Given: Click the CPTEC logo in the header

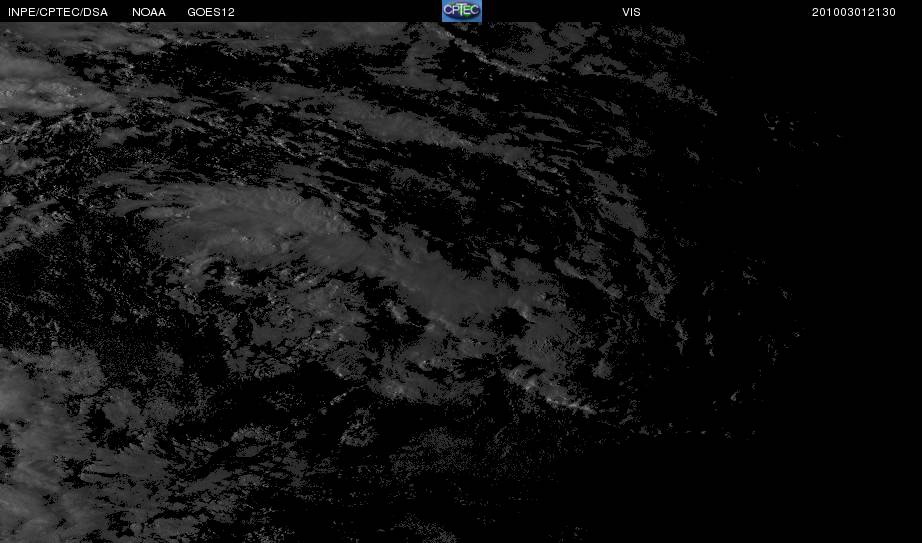Looking at the screenshot, I should point(462,11).
